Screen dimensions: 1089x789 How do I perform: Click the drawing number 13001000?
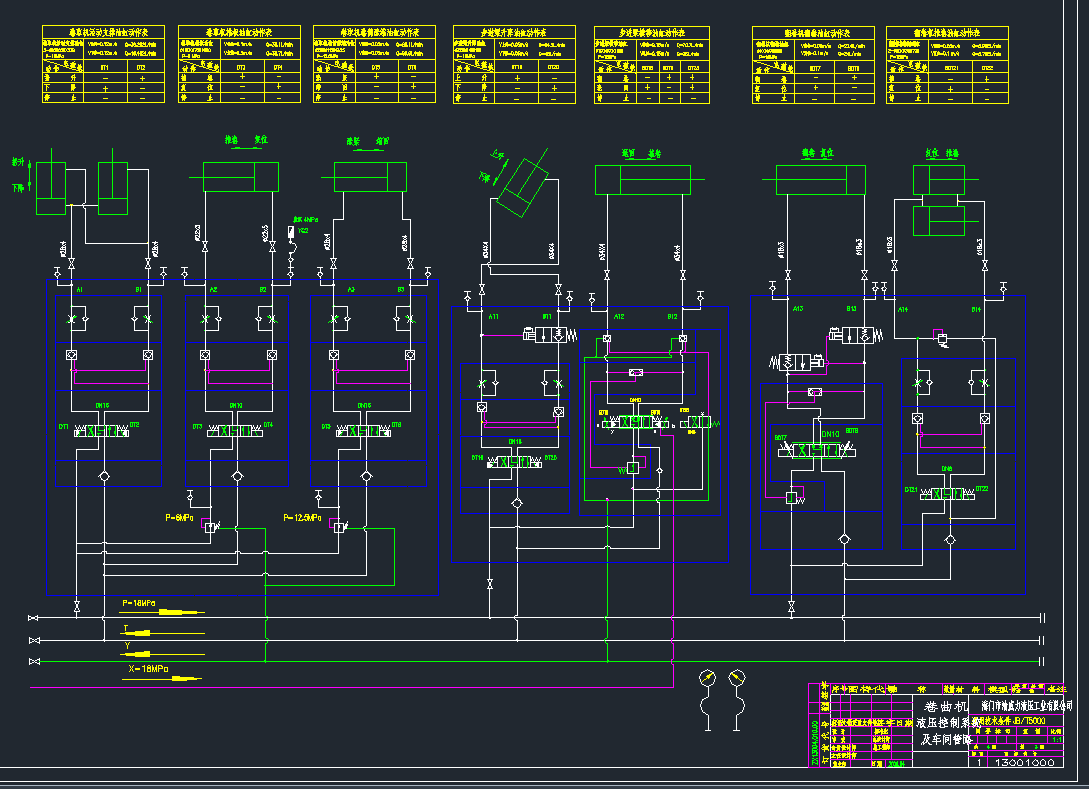1013,762
